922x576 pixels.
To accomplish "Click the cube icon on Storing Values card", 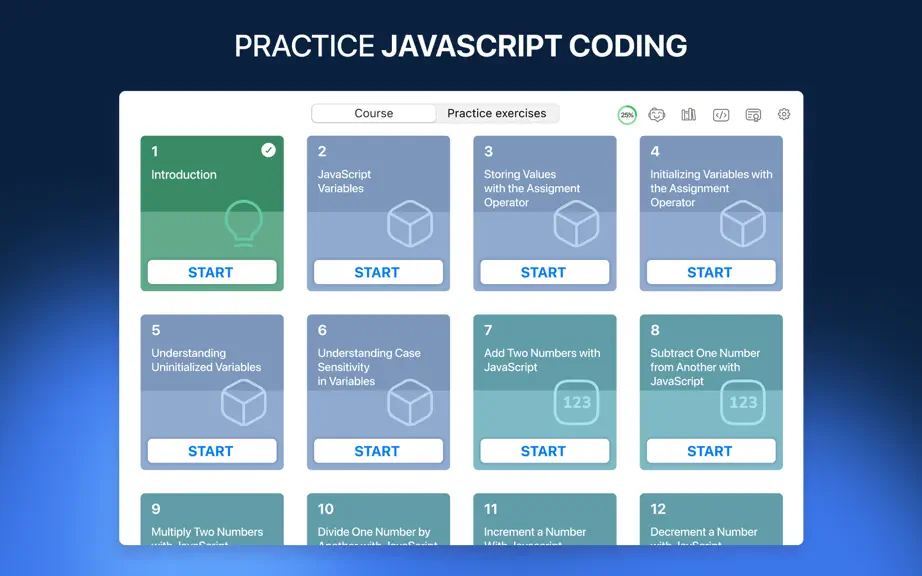I will pos(576,223).
